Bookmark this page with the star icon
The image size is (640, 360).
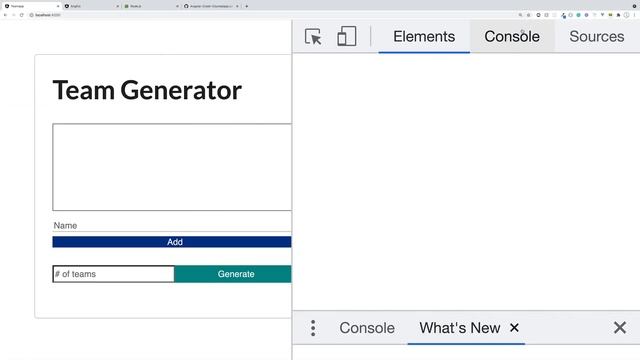pos(529,15)
